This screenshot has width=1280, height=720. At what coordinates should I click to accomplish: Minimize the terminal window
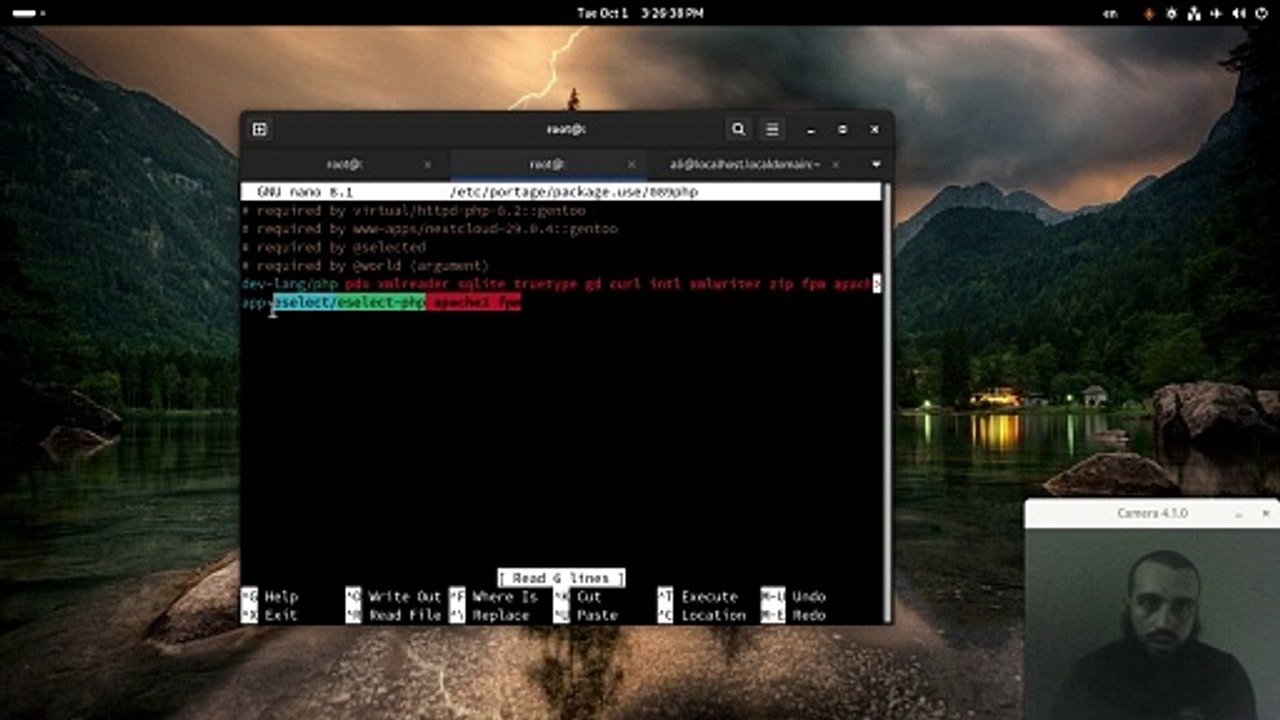(x=811, y=129)
